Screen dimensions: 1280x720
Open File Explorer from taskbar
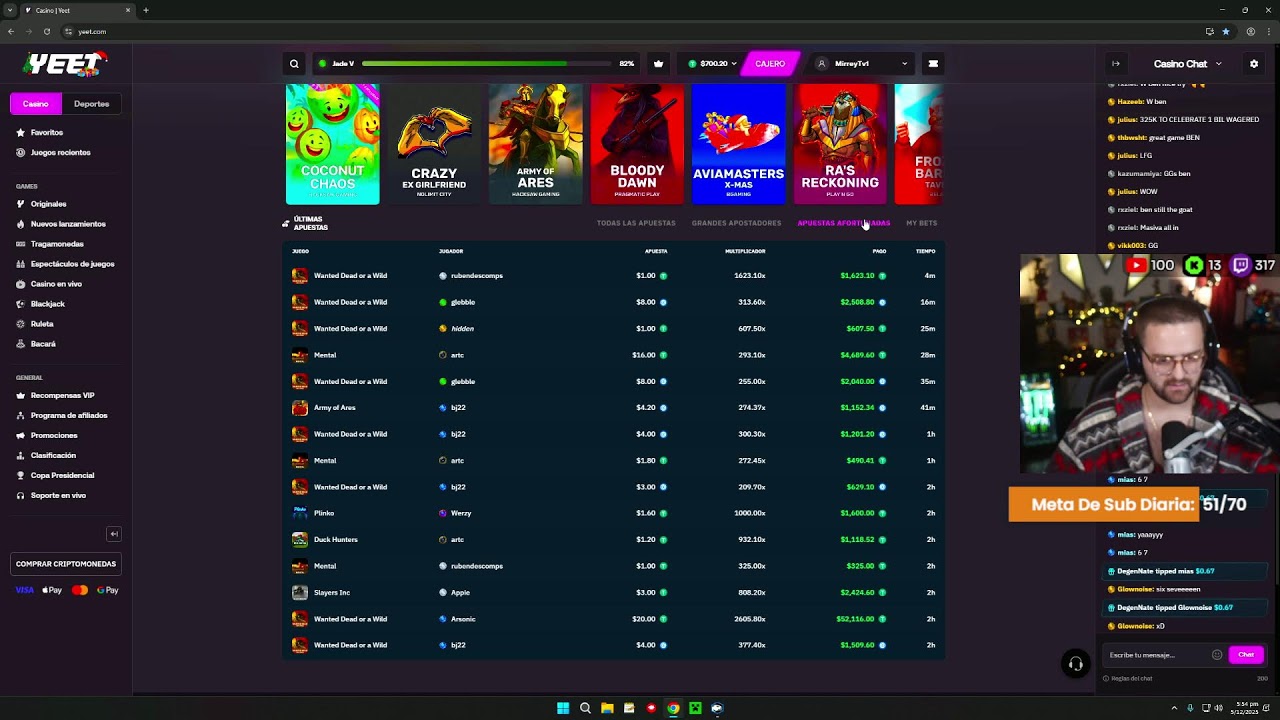(x=607, y=708)
